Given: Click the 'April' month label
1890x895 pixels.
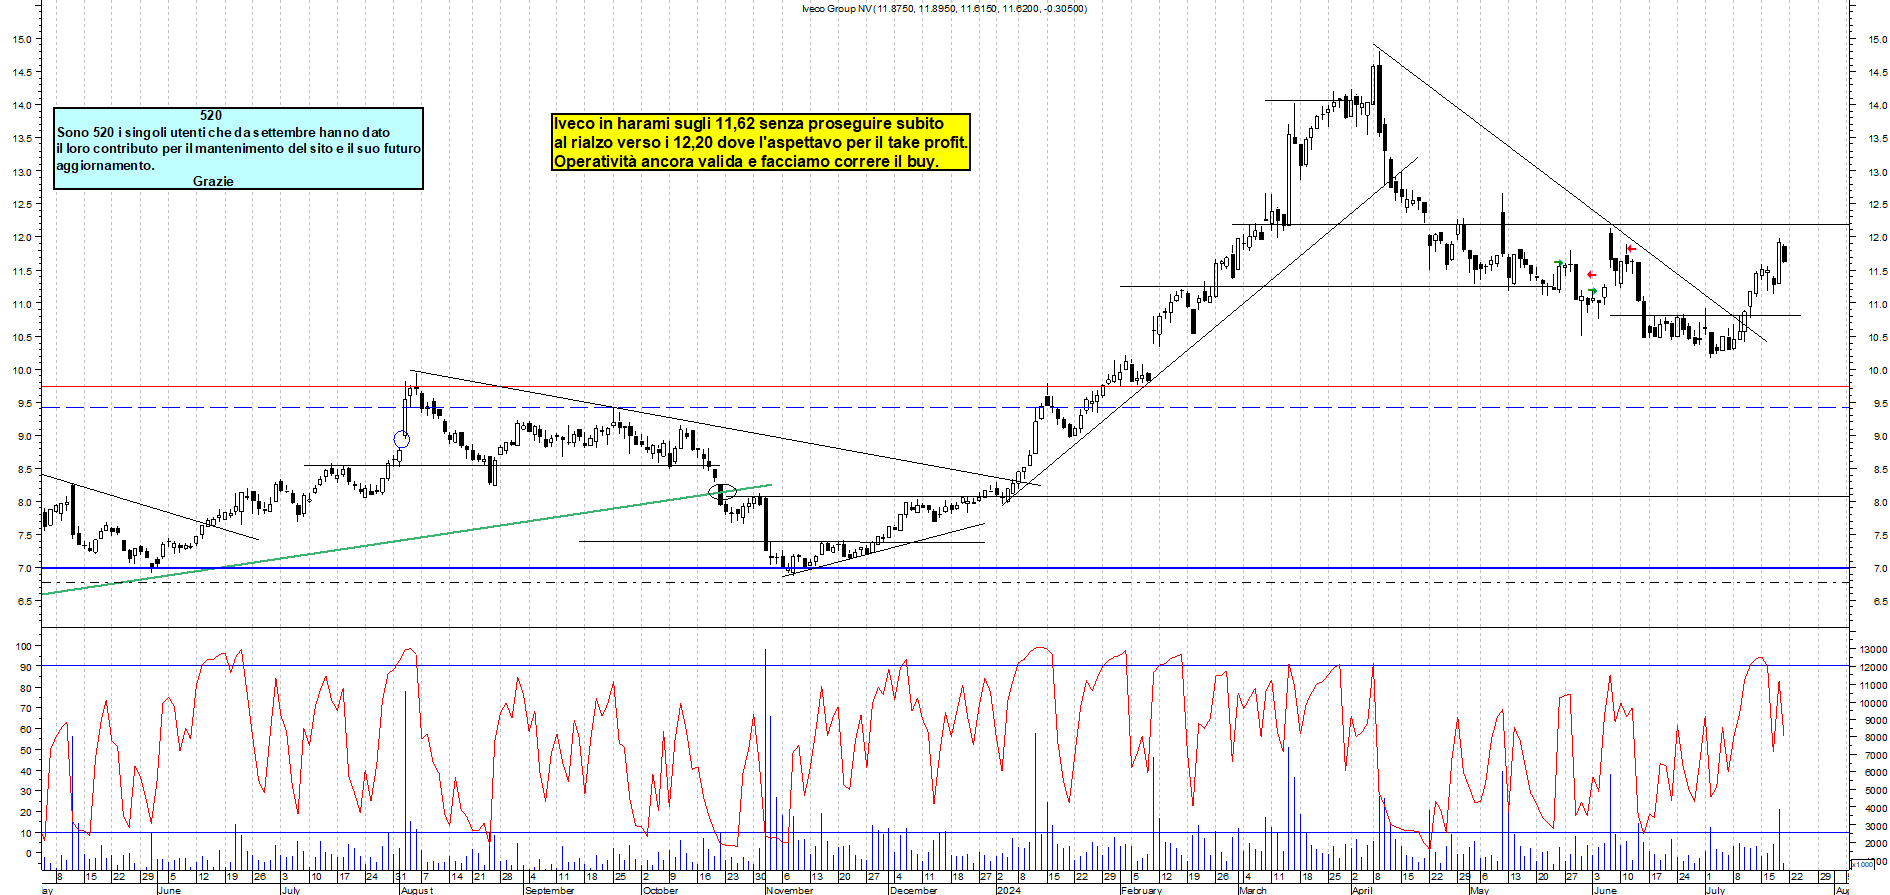Looking at the screenshot, I should pyautogui.click(x=1362, y=890).
